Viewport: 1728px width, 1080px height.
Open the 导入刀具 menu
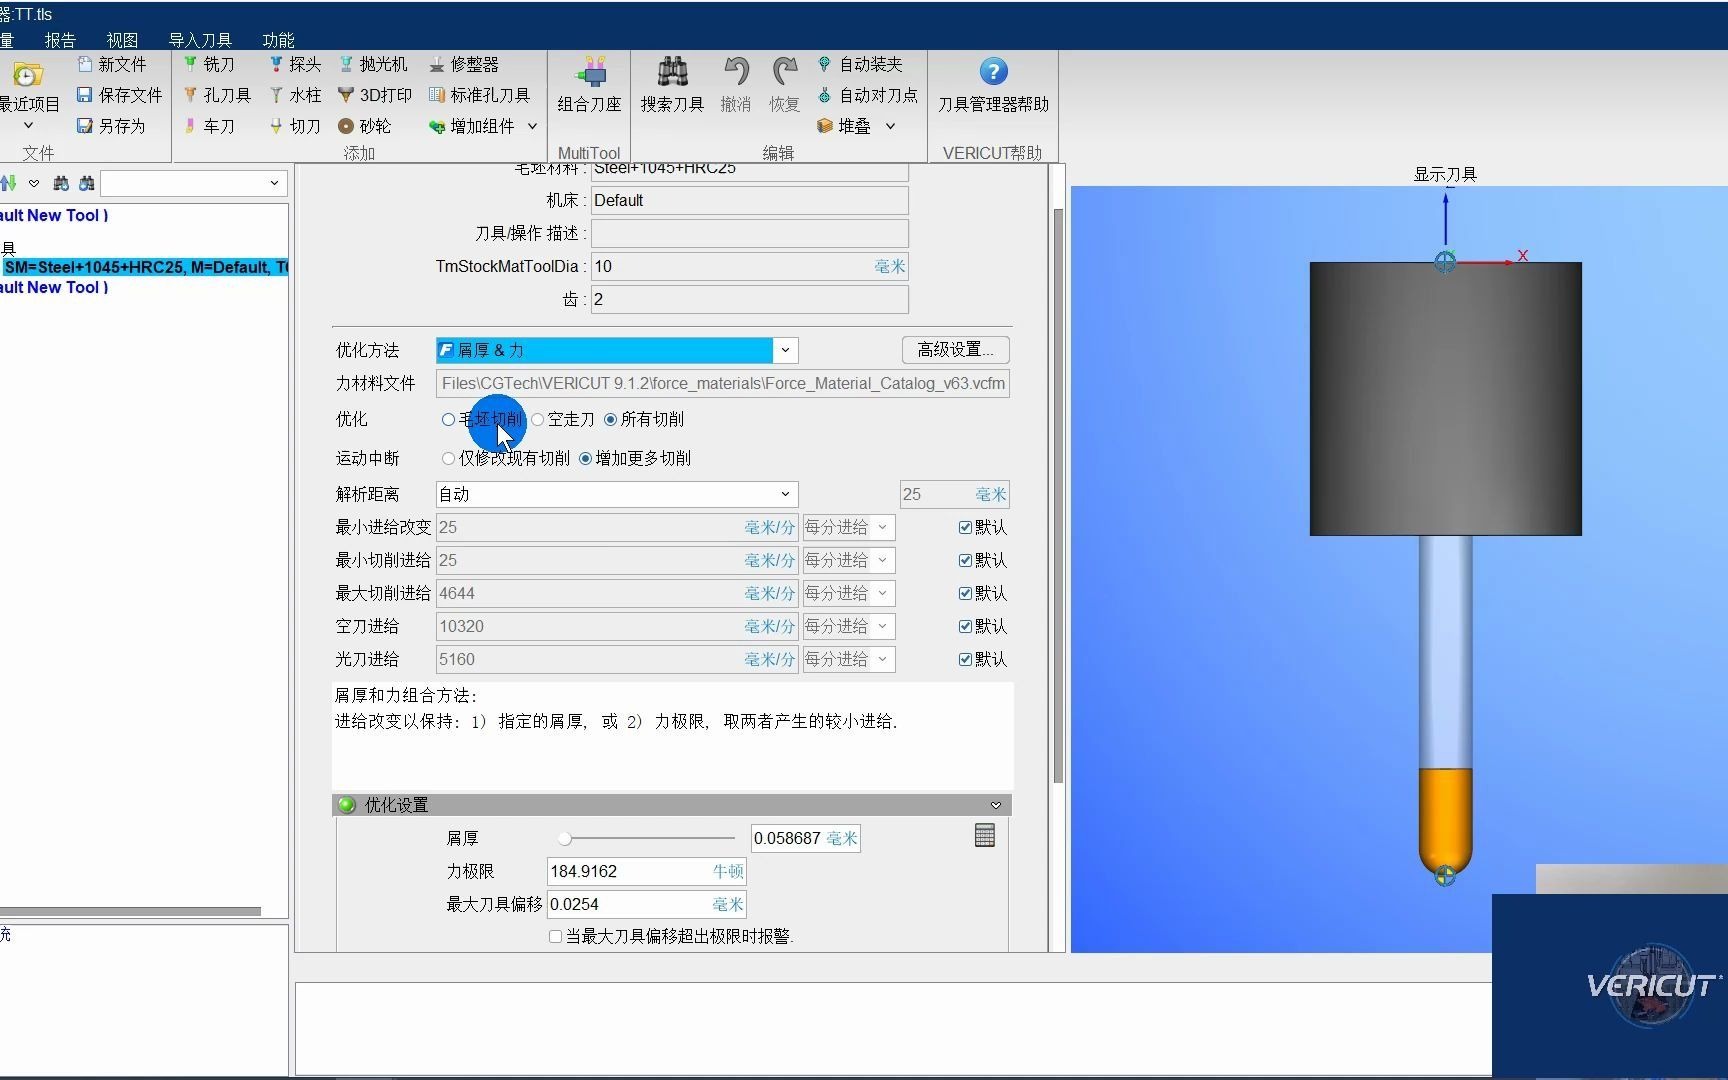point(199,40)
